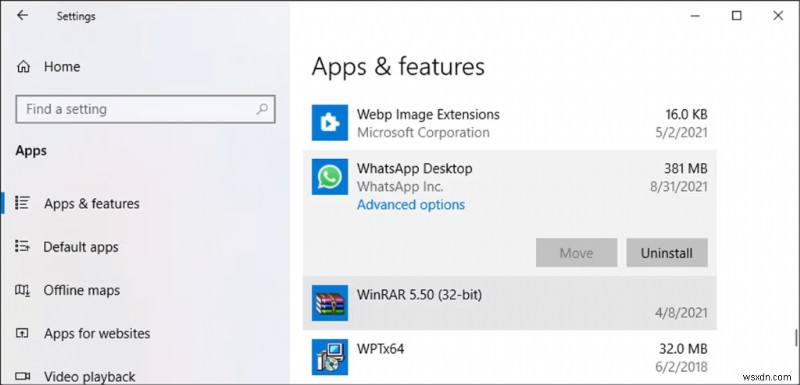Open Offline maps section
800x385 pixels.
82,290
